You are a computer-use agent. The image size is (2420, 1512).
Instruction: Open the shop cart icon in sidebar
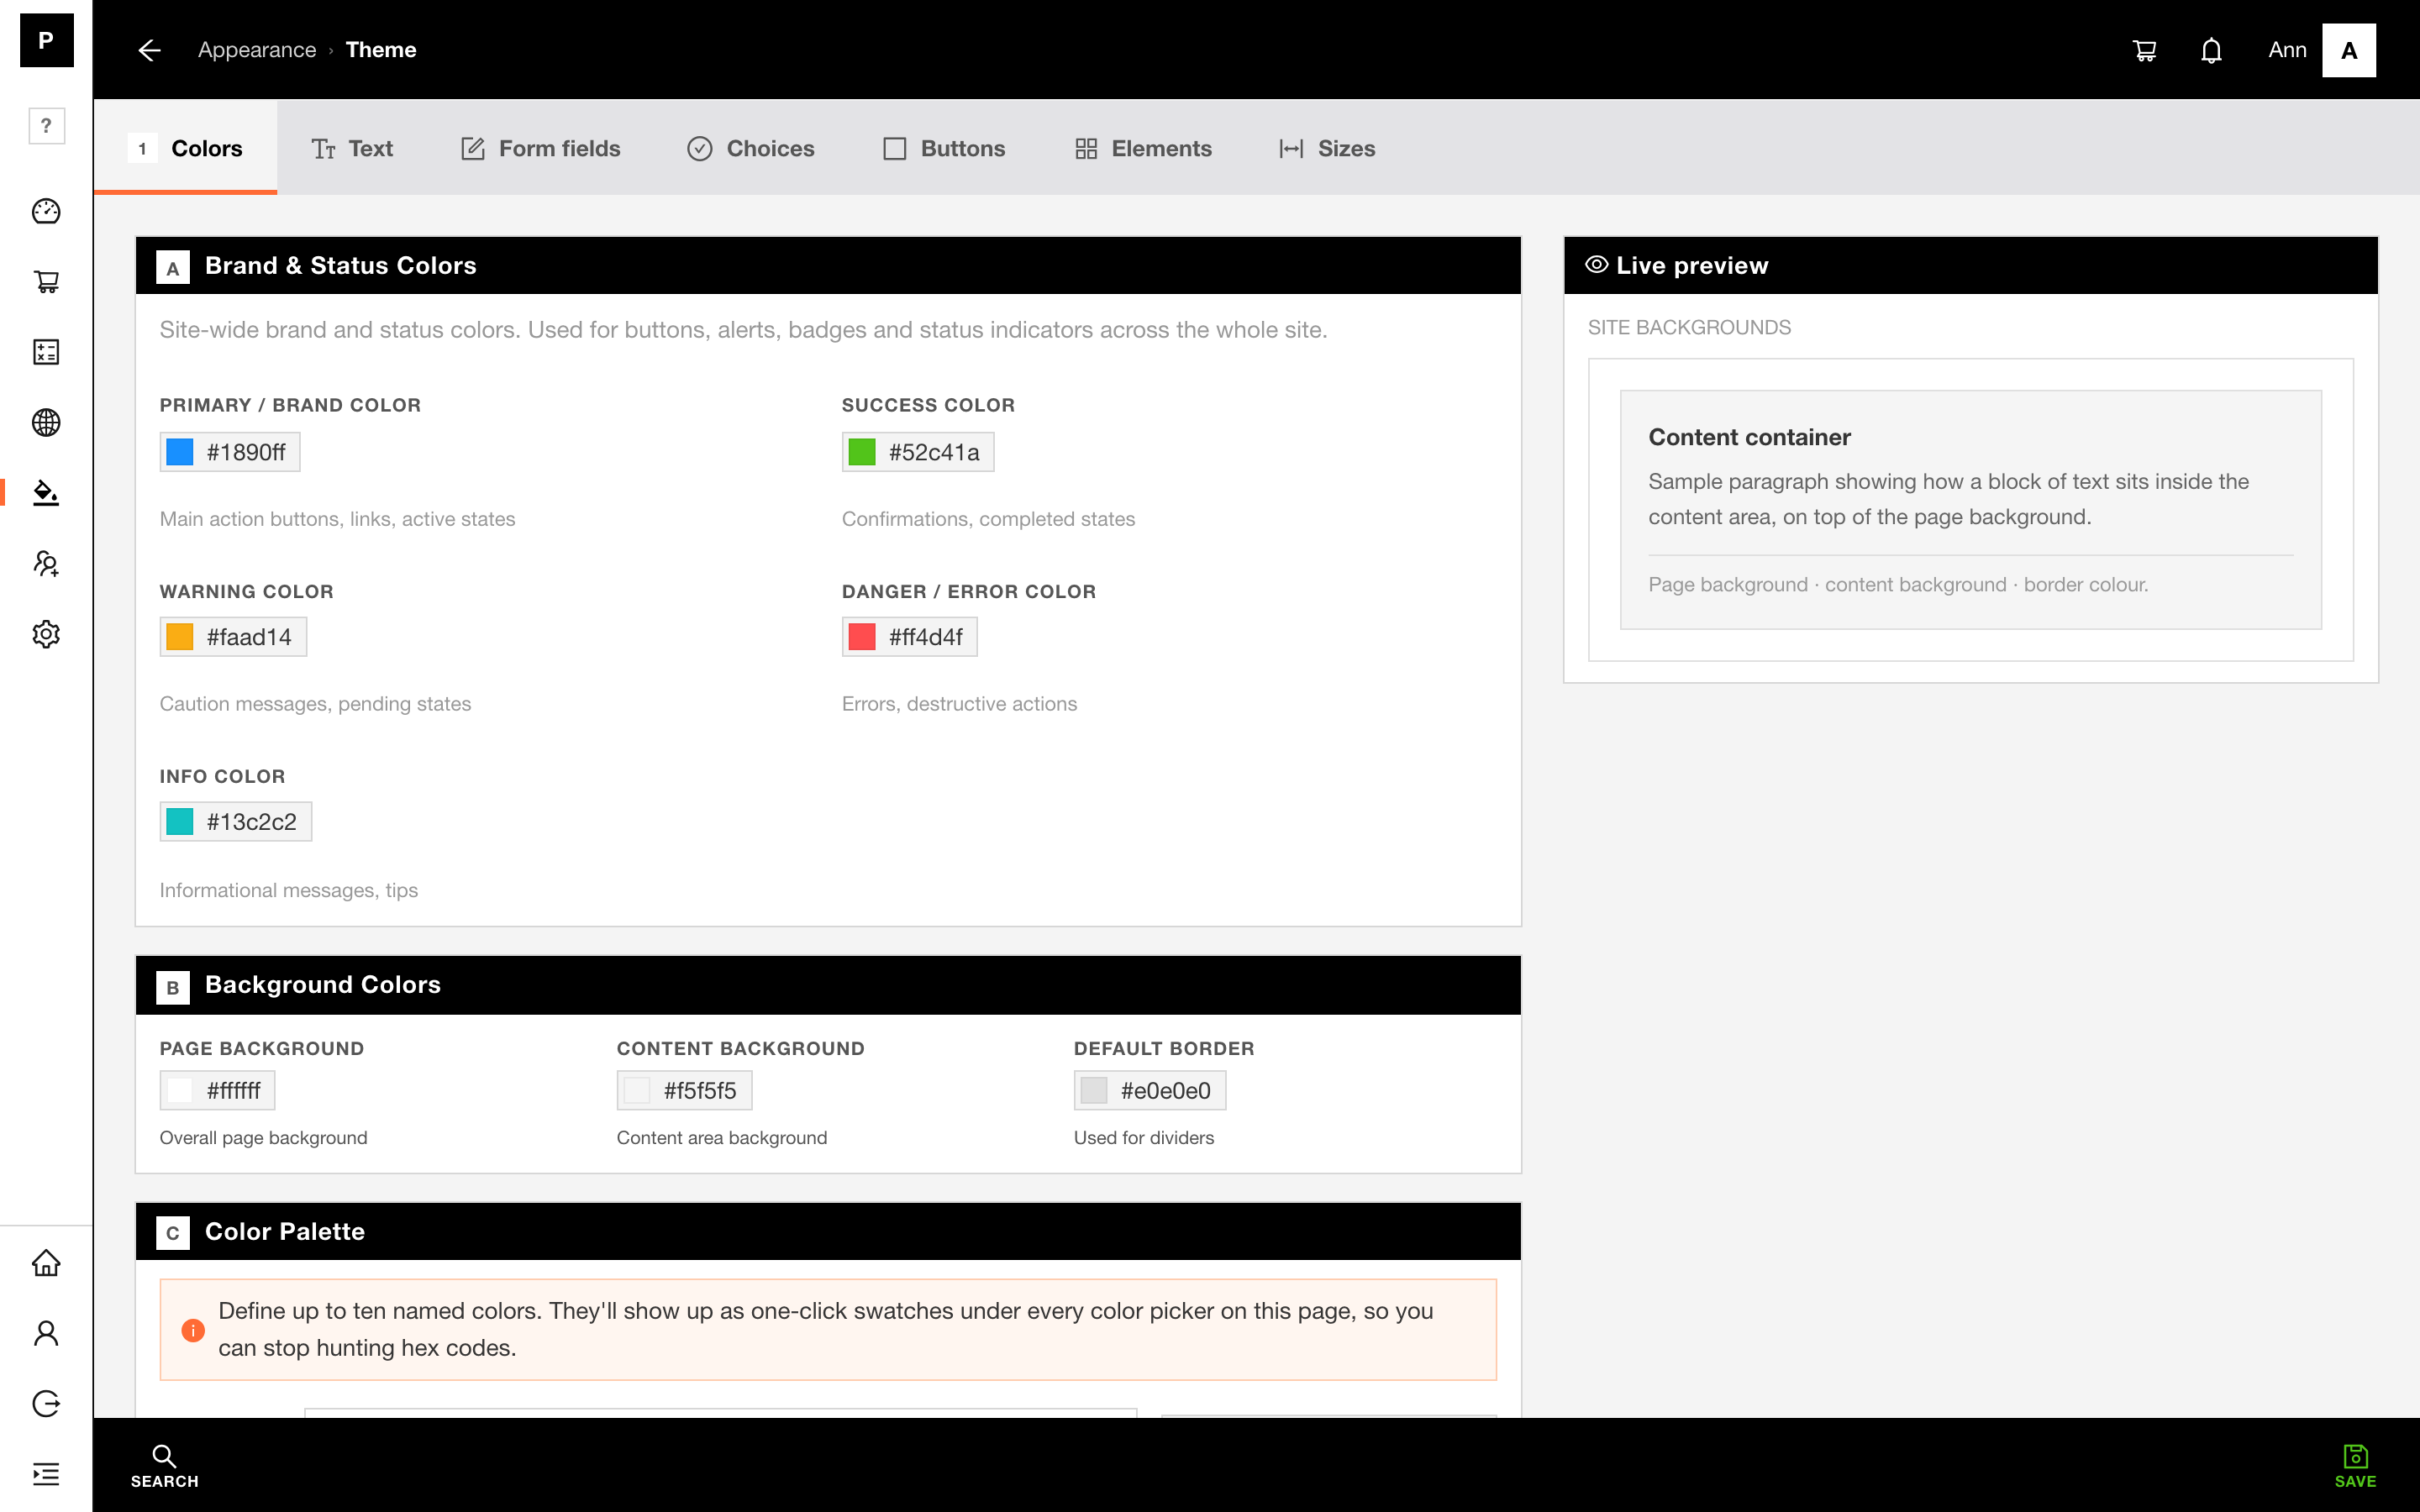pos(46,282)
